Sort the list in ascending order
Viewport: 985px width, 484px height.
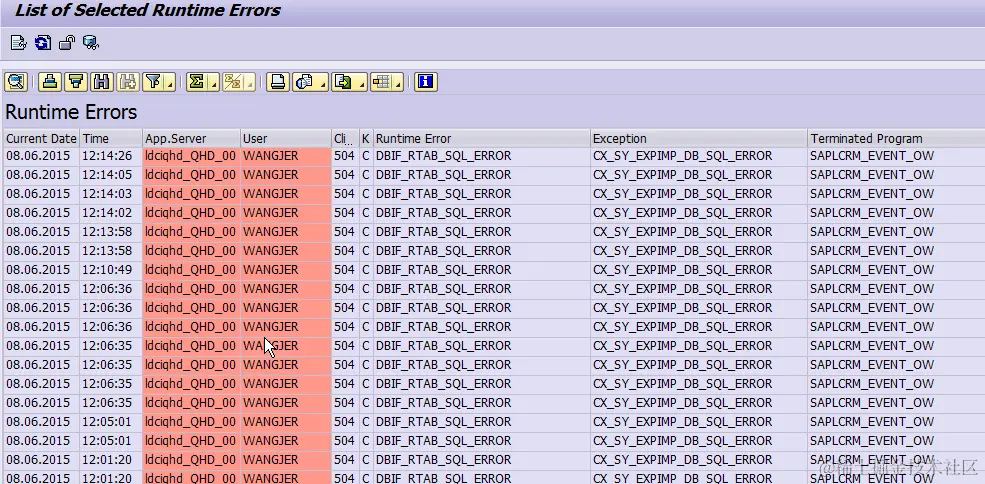coord(50,82)
